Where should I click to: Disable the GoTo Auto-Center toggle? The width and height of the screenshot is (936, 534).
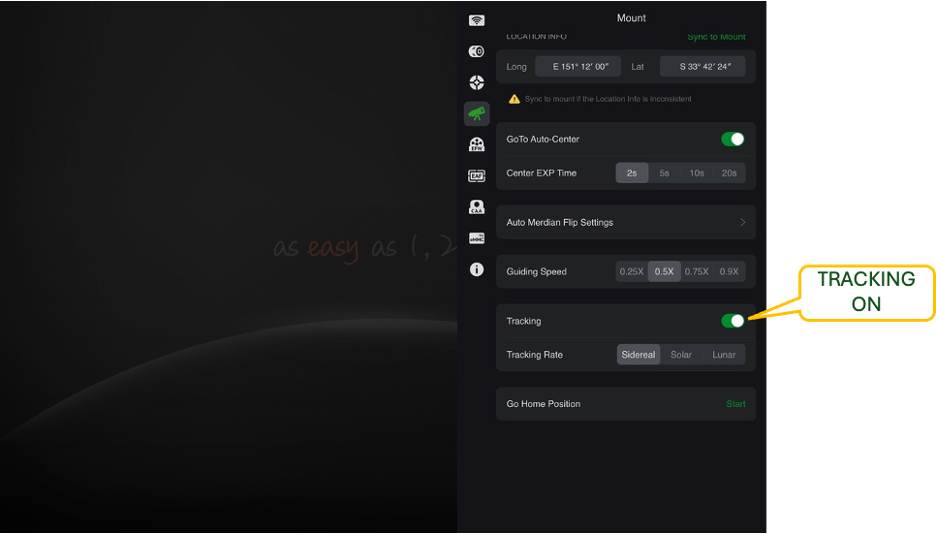pyautogui.click(x=733, y=139)
